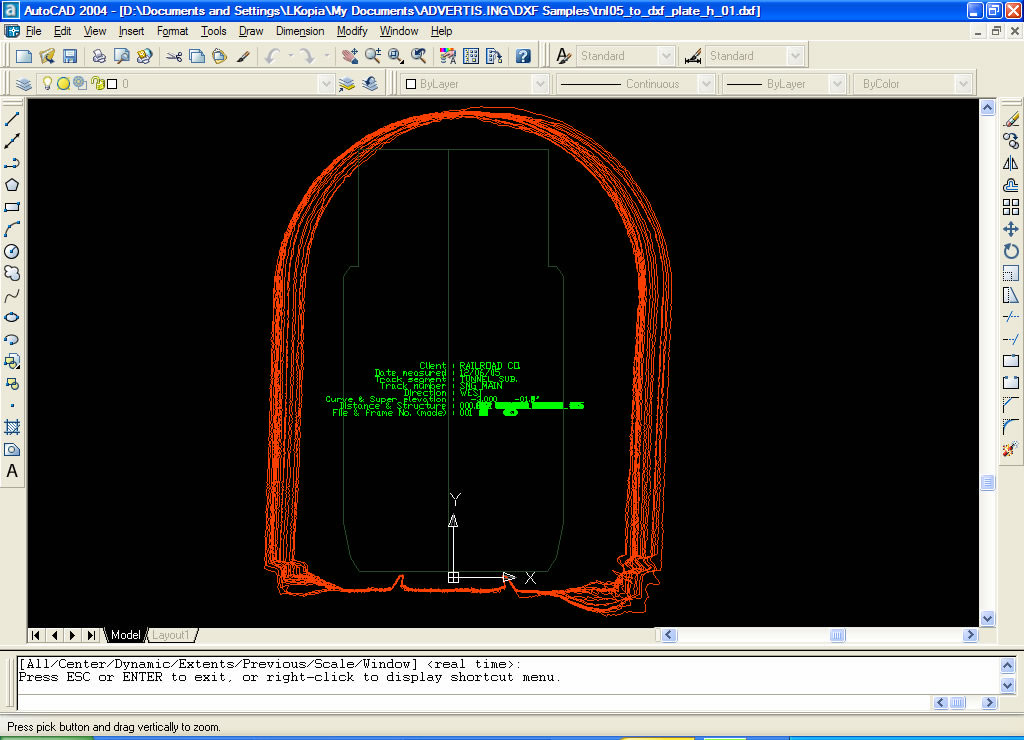
Task: Select the Erase modify tool
Action: (1011, 119)
